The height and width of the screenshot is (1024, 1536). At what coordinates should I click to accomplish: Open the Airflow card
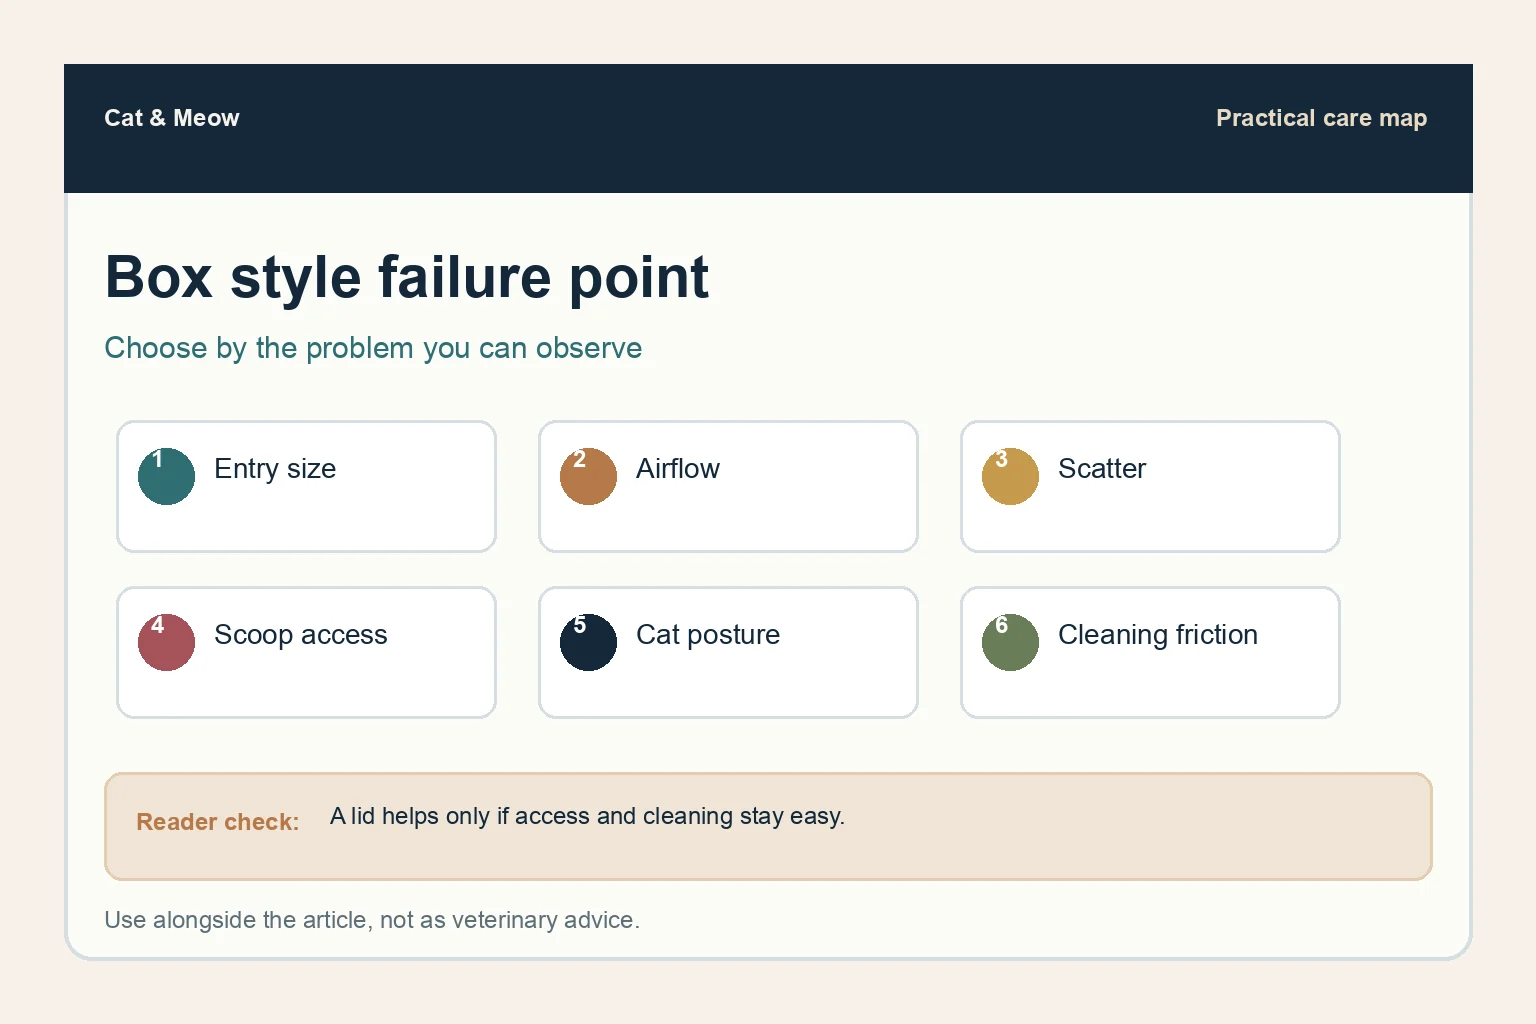coord(728,486)
